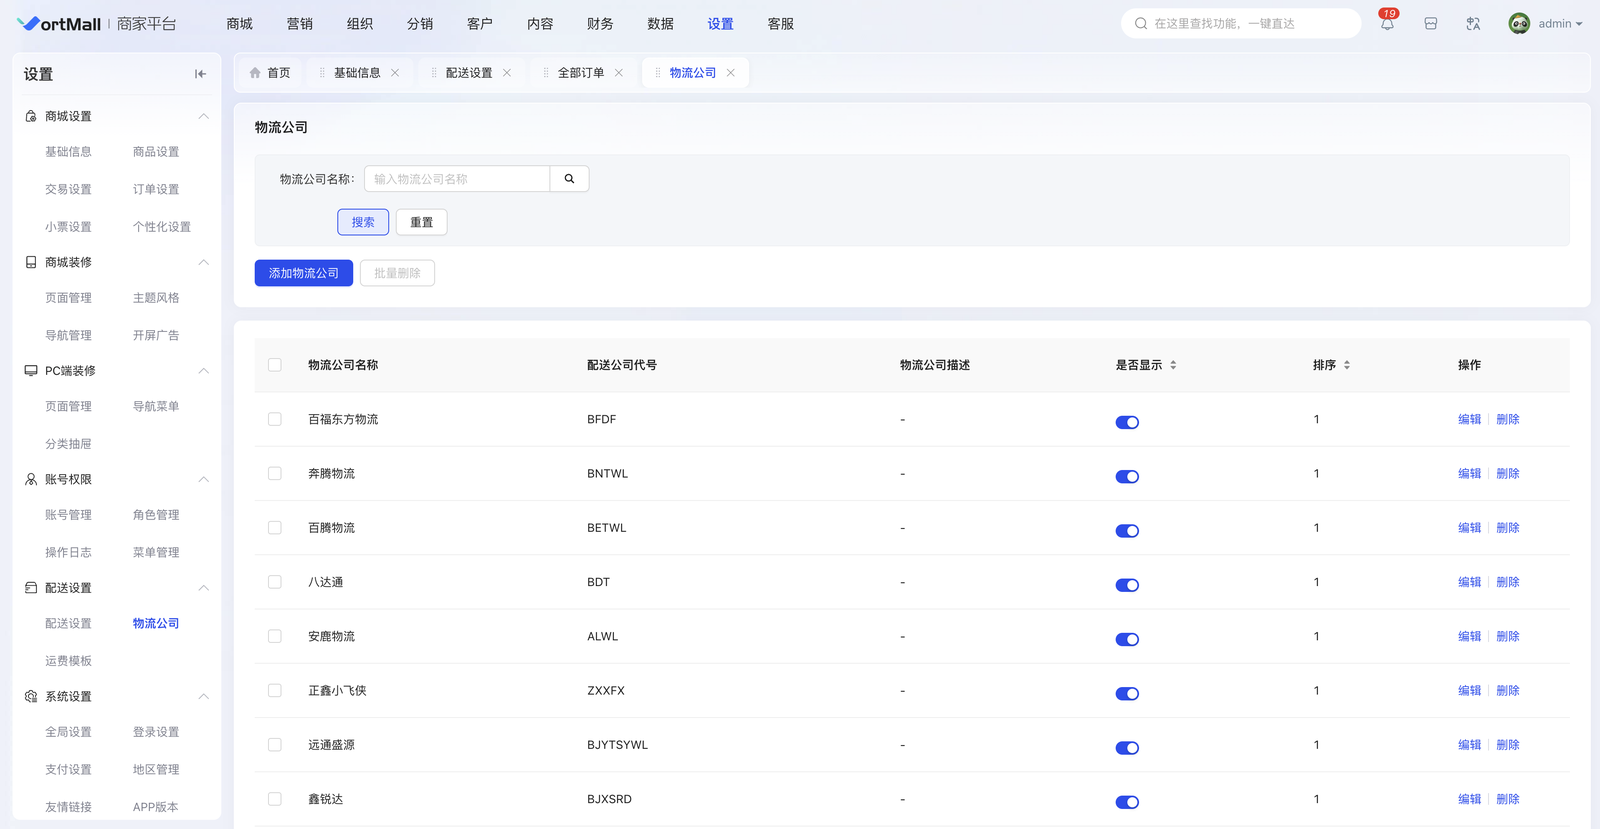The image size is (1600, 829).
Task: Open the notification bell icon
Action: pos(1387,24)
